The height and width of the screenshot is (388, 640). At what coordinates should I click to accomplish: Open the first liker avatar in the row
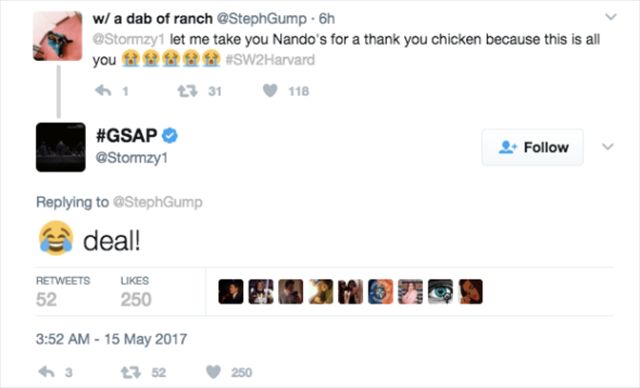click(231, 292)
